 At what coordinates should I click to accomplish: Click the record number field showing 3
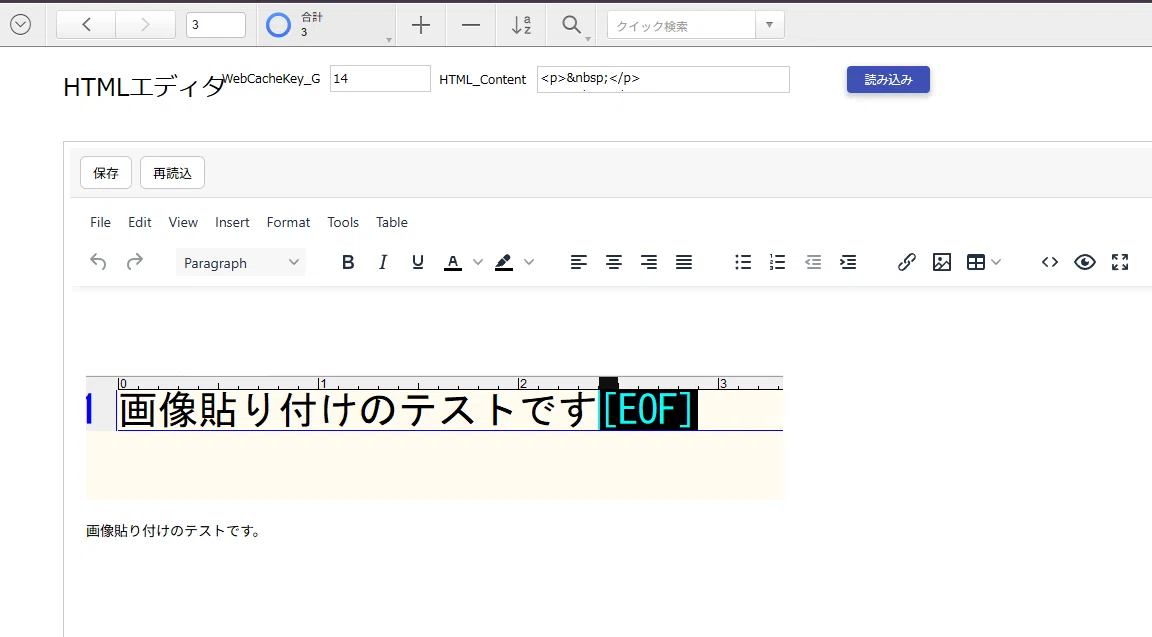(x=215, y=25)
